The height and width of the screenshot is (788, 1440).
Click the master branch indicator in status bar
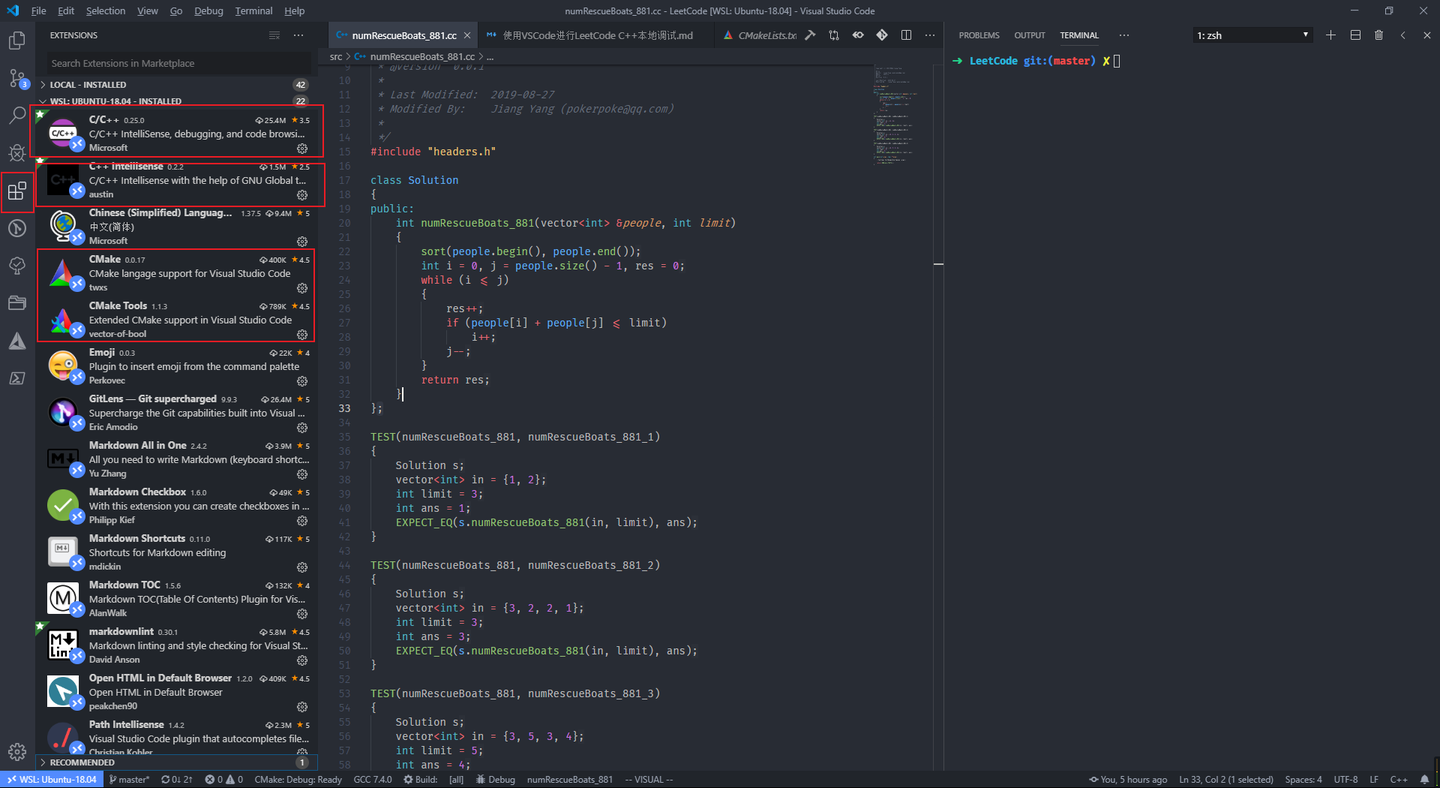[129, 779]
